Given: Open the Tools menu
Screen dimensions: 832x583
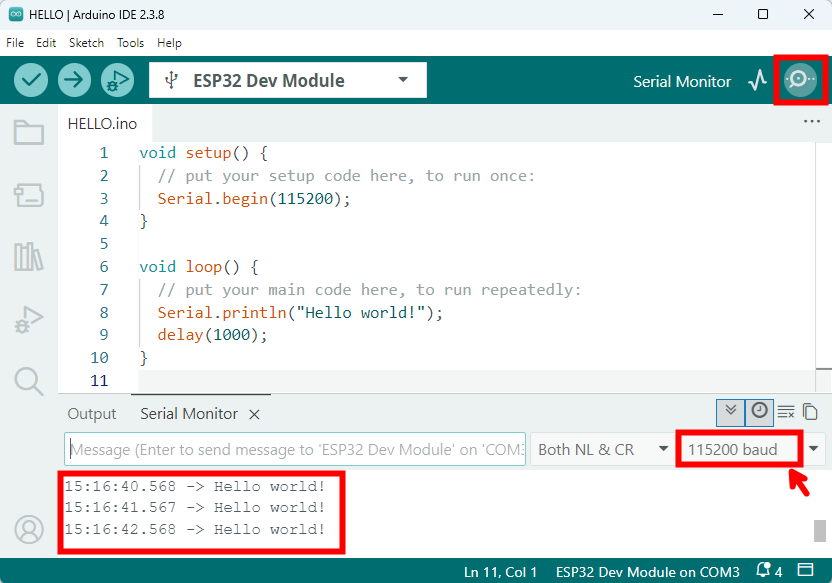Looking at the screenshot, I should pyautogui.click(x=130, y=43).
